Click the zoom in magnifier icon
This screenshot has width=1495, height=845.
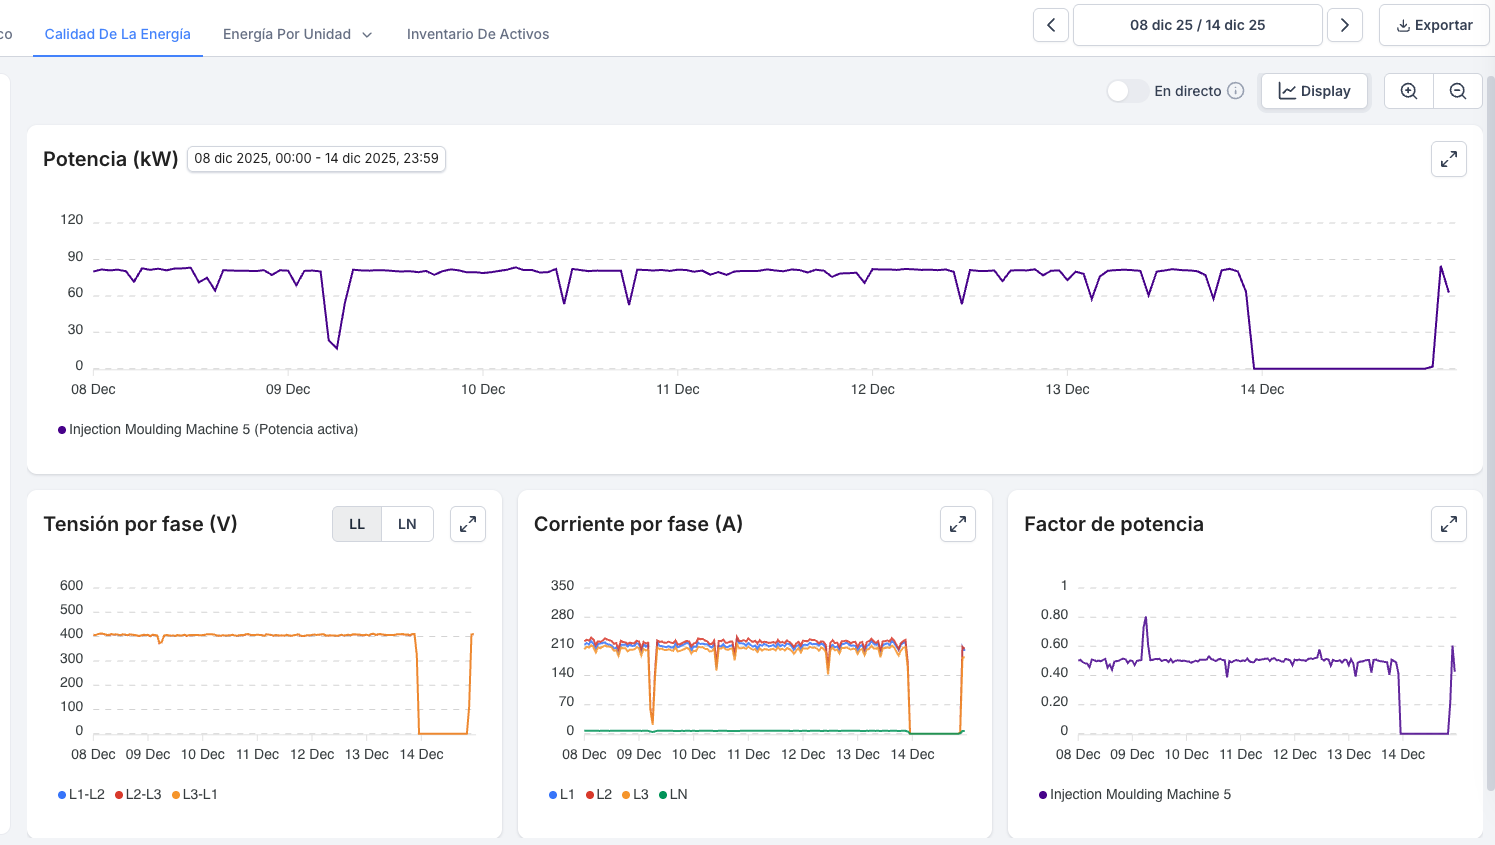[x=1409, y=91]
